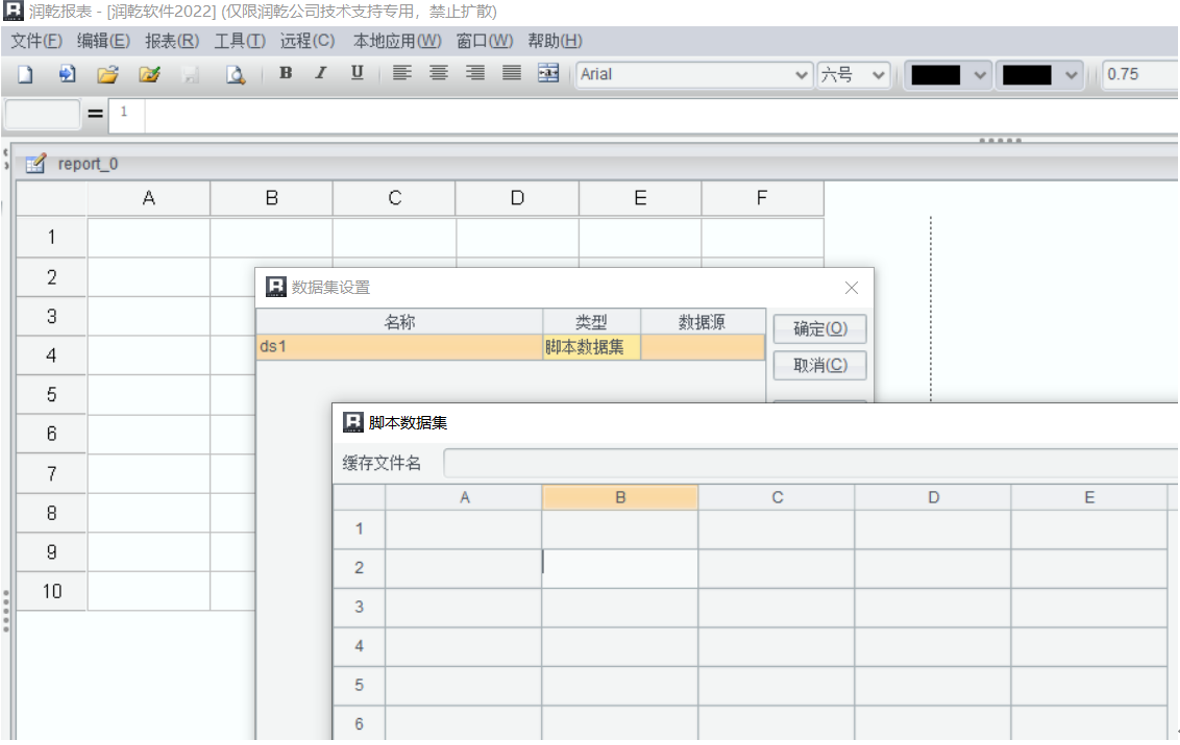Center align cell text
Viewport: 1180px width, 745px height.
point(439,73)
